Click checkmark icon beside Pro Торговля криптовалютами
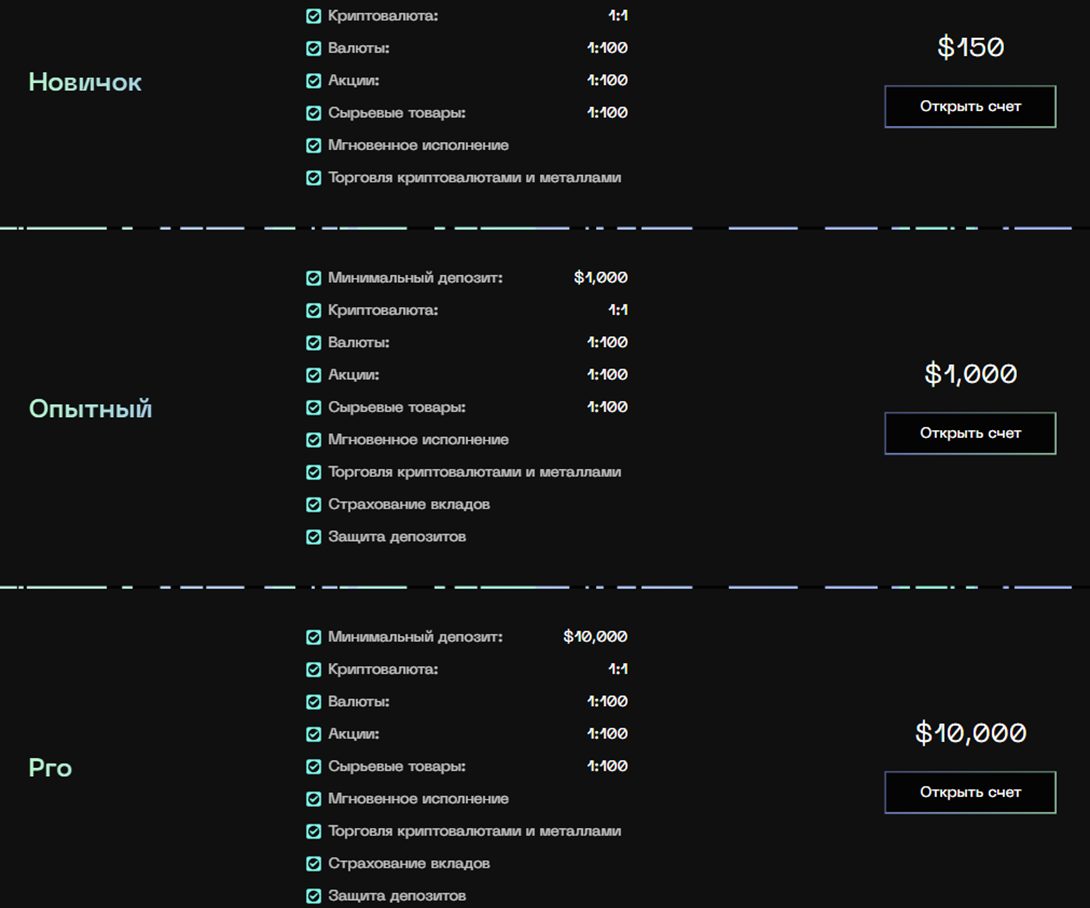 tap(314, 832)
